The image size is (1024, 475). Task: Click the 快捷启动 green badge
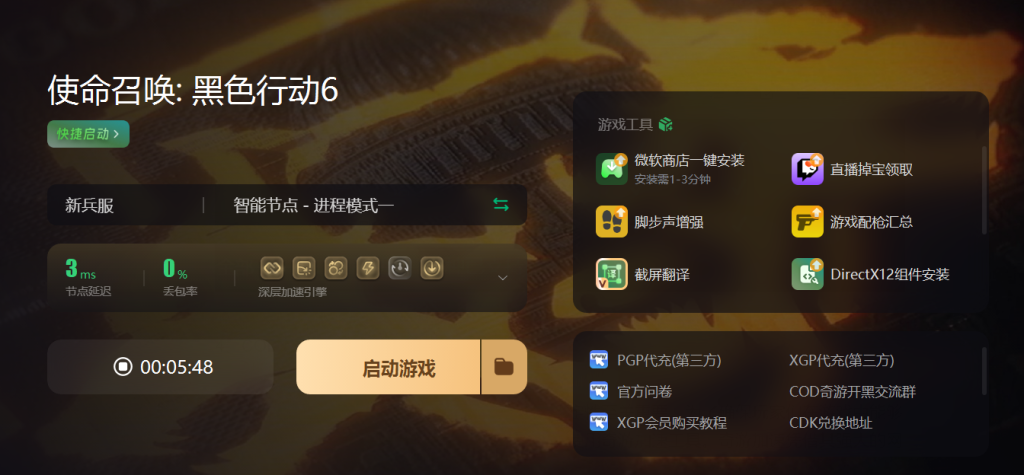coord(88,134)
